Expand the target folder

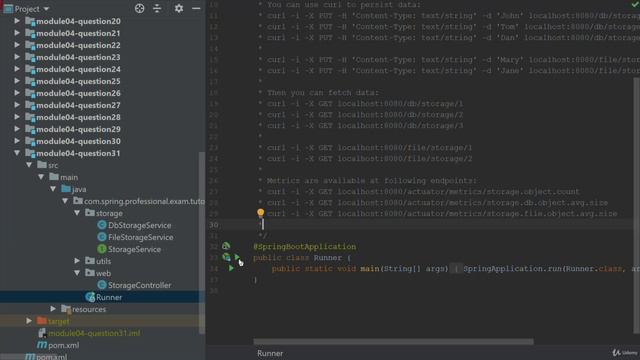pos(29,321)
